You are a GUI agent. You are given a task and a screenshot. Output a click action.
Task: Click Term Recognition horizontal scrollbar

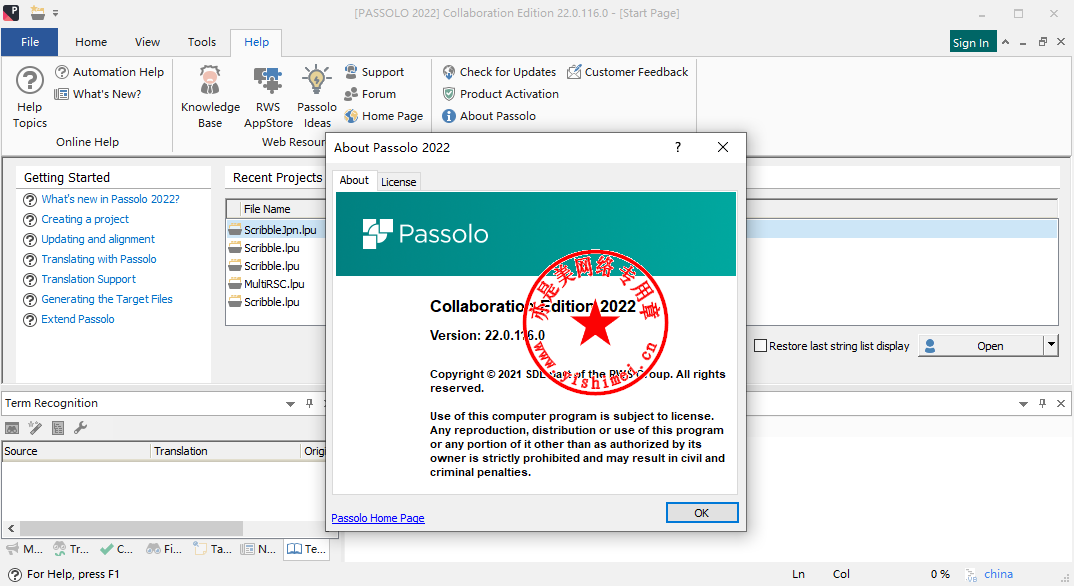pos(131,528)
